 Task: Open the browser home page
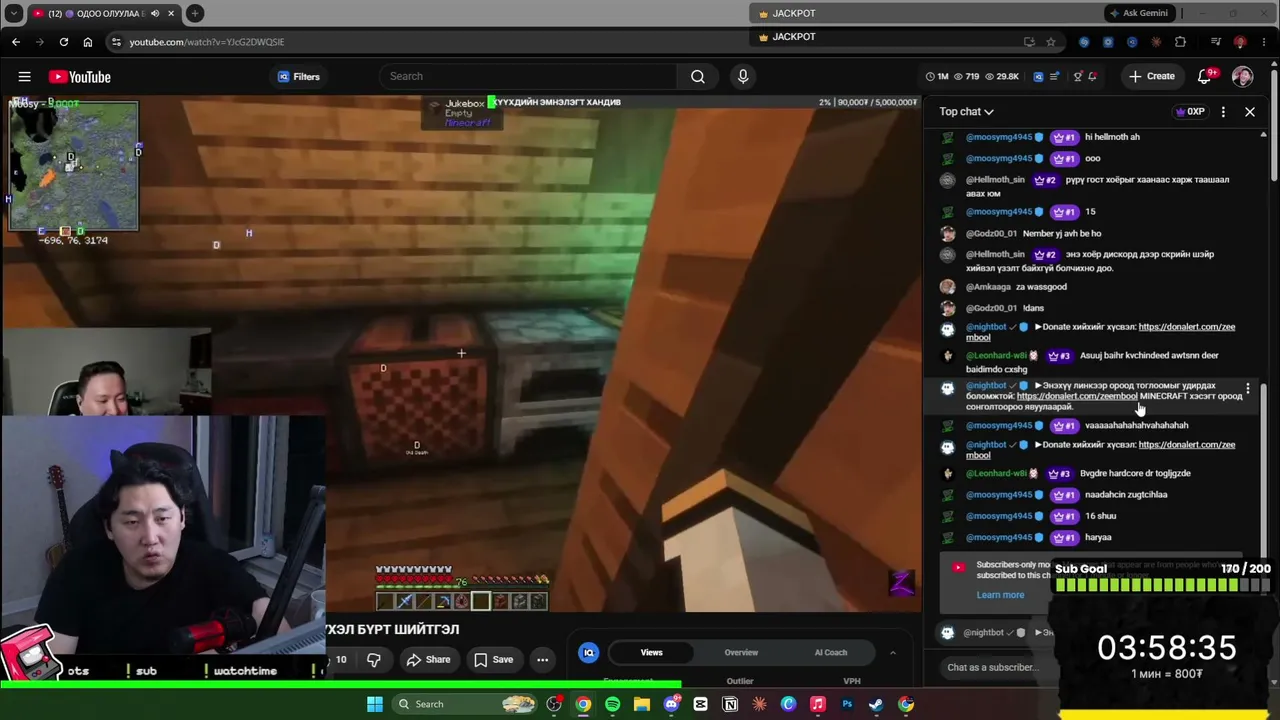click(88, 42)
